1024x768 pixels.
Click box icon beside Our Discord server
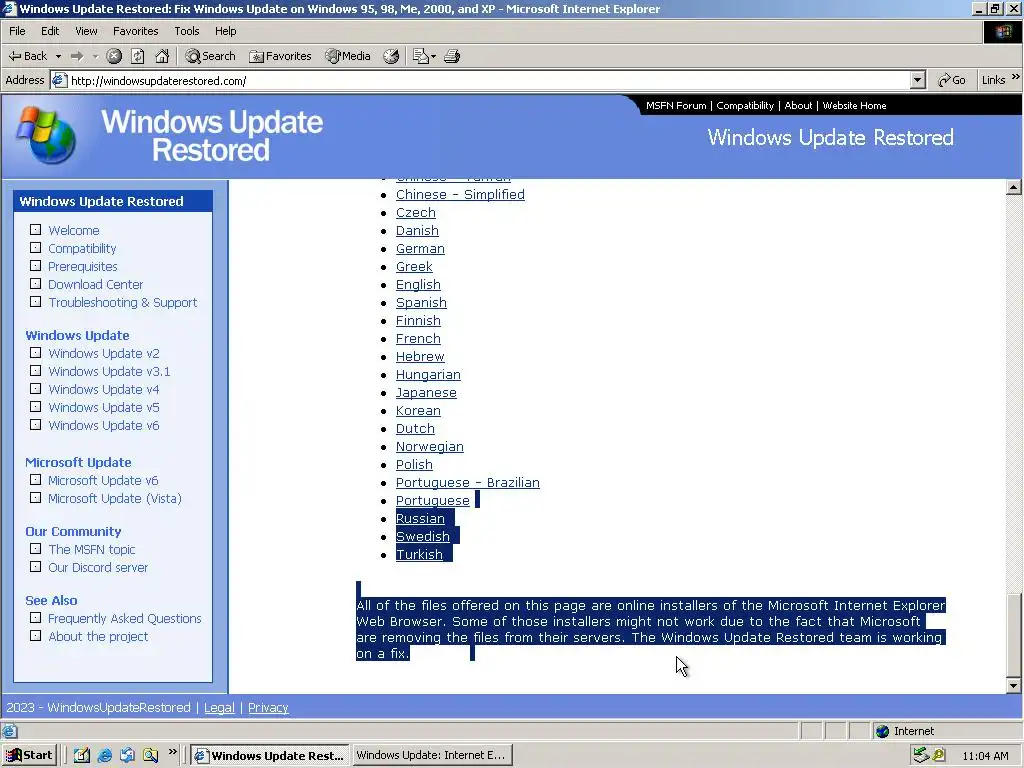(35, 567)
